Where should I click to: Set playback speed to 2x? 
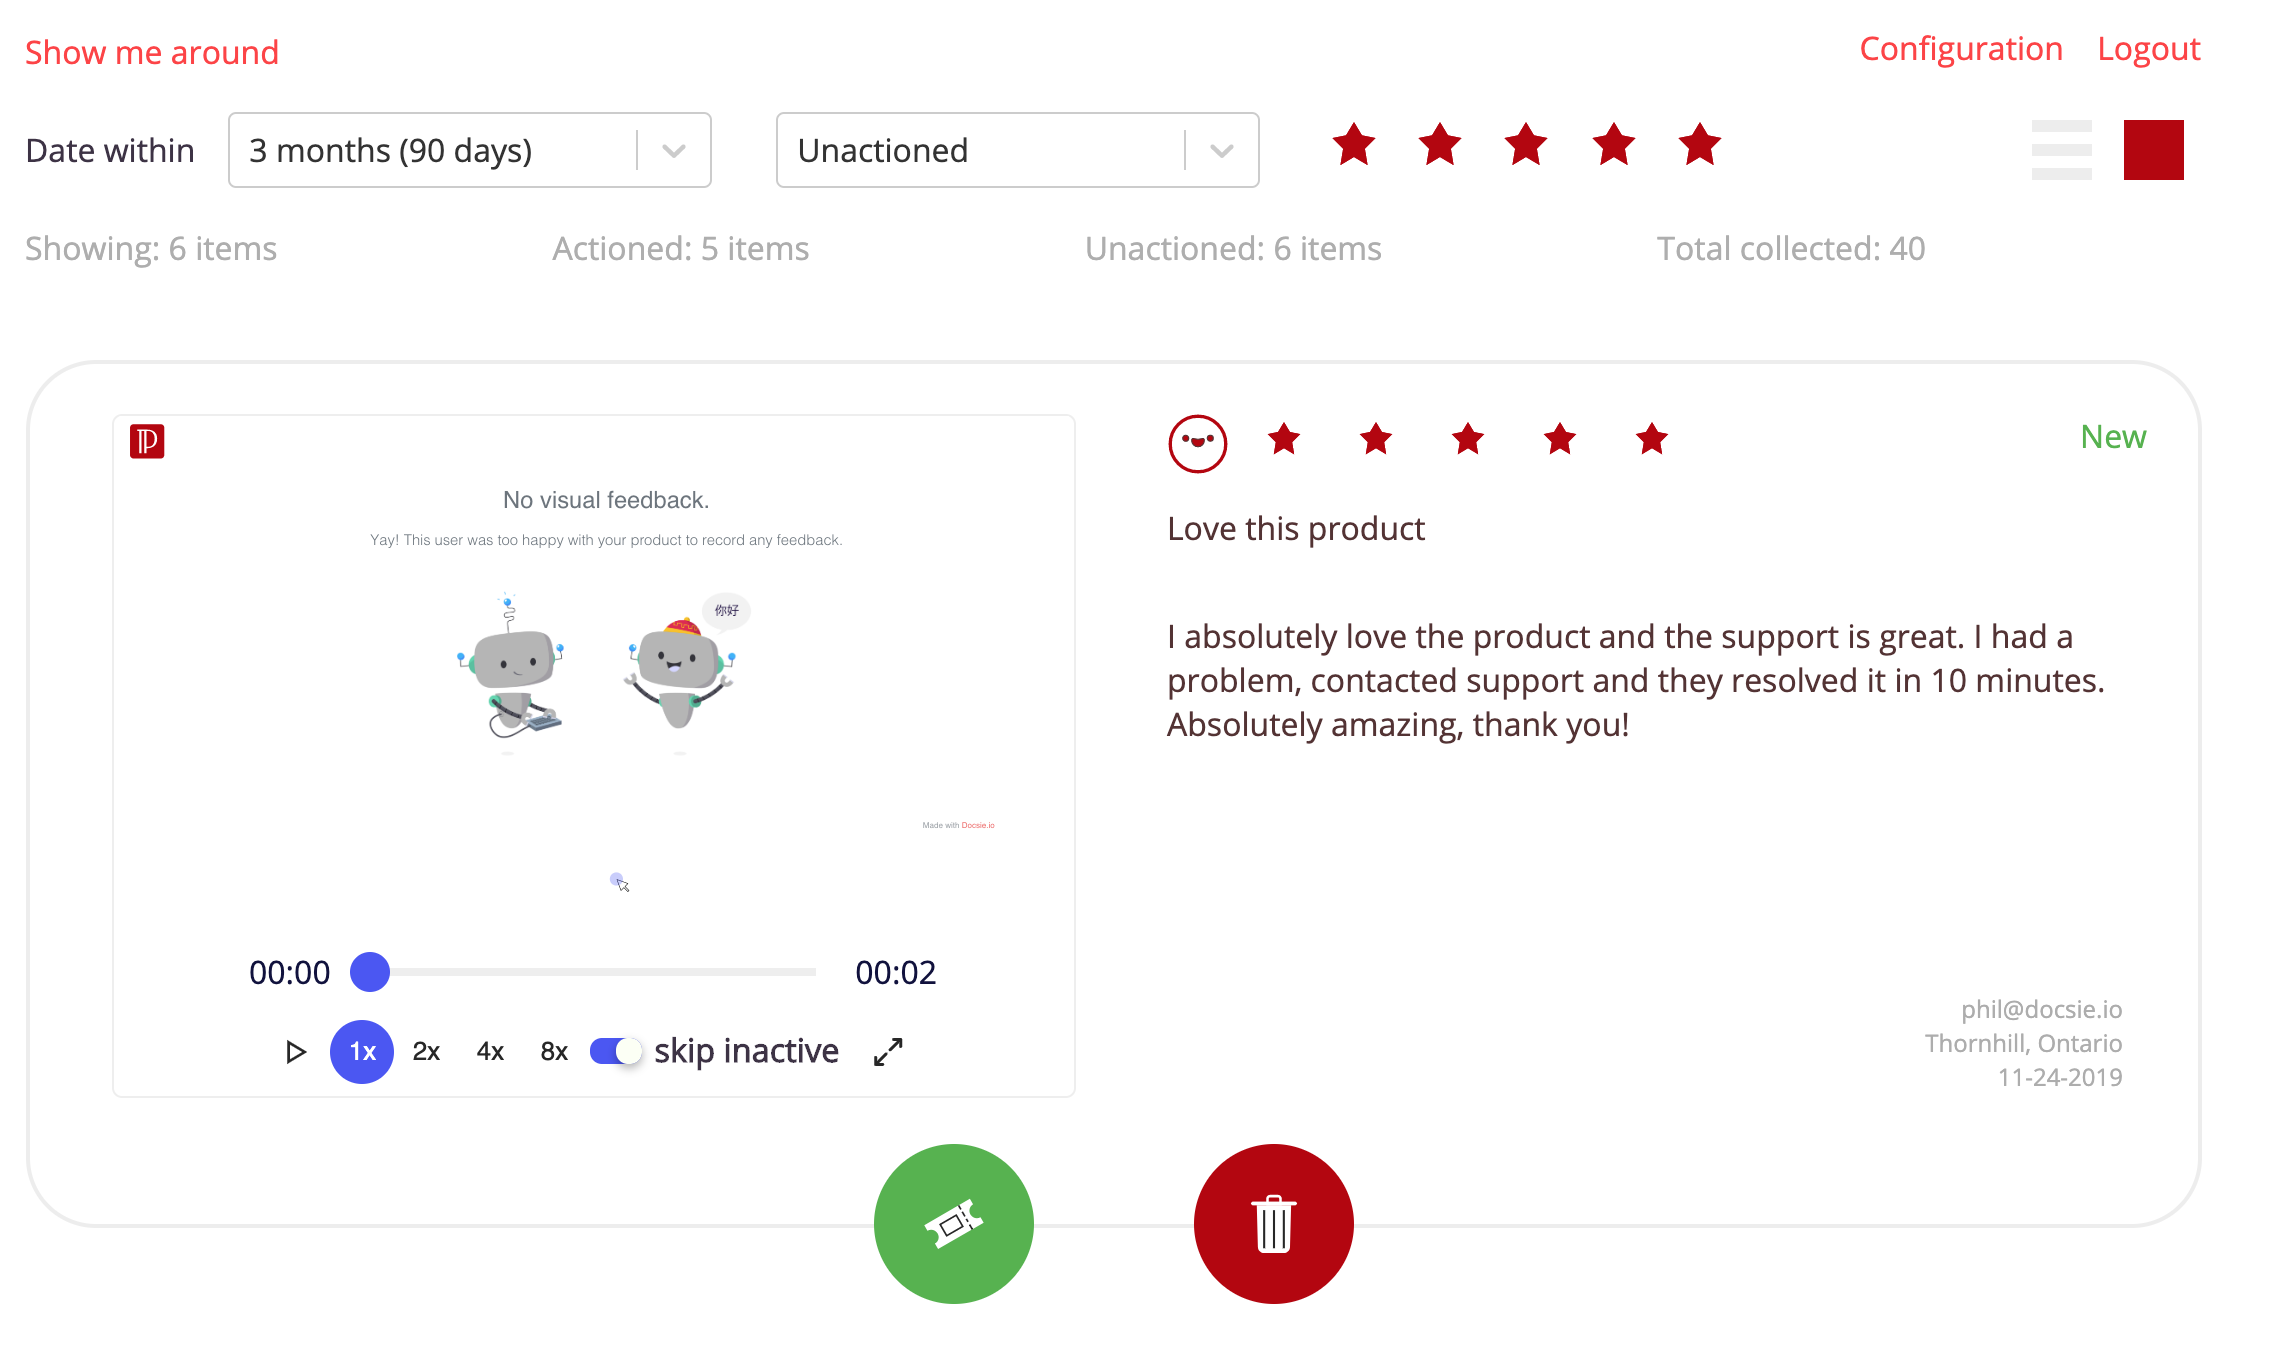[x=426, y=1052]
